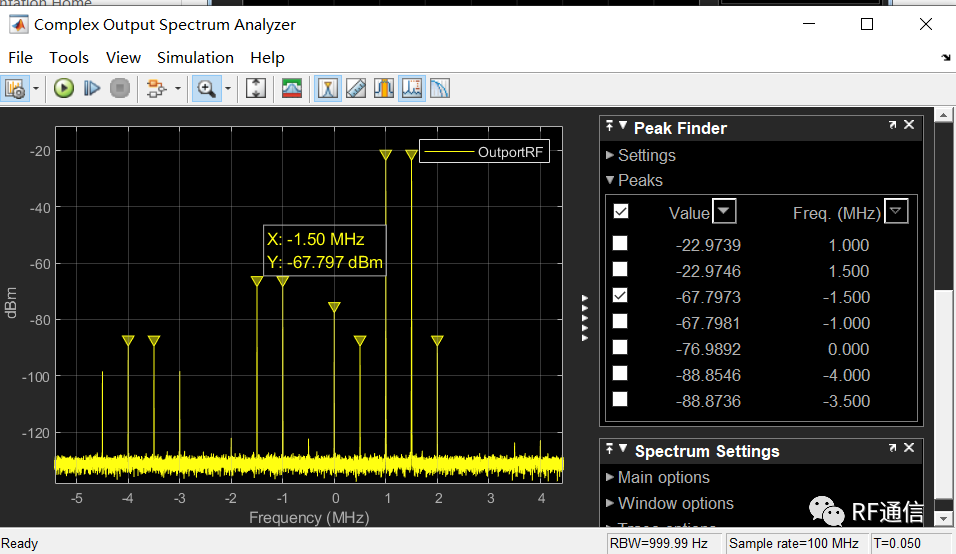This screenshot has height=554, width=956.
Task: Click the X: -1.50 MHz data tip
Action: tap(324, 250)
